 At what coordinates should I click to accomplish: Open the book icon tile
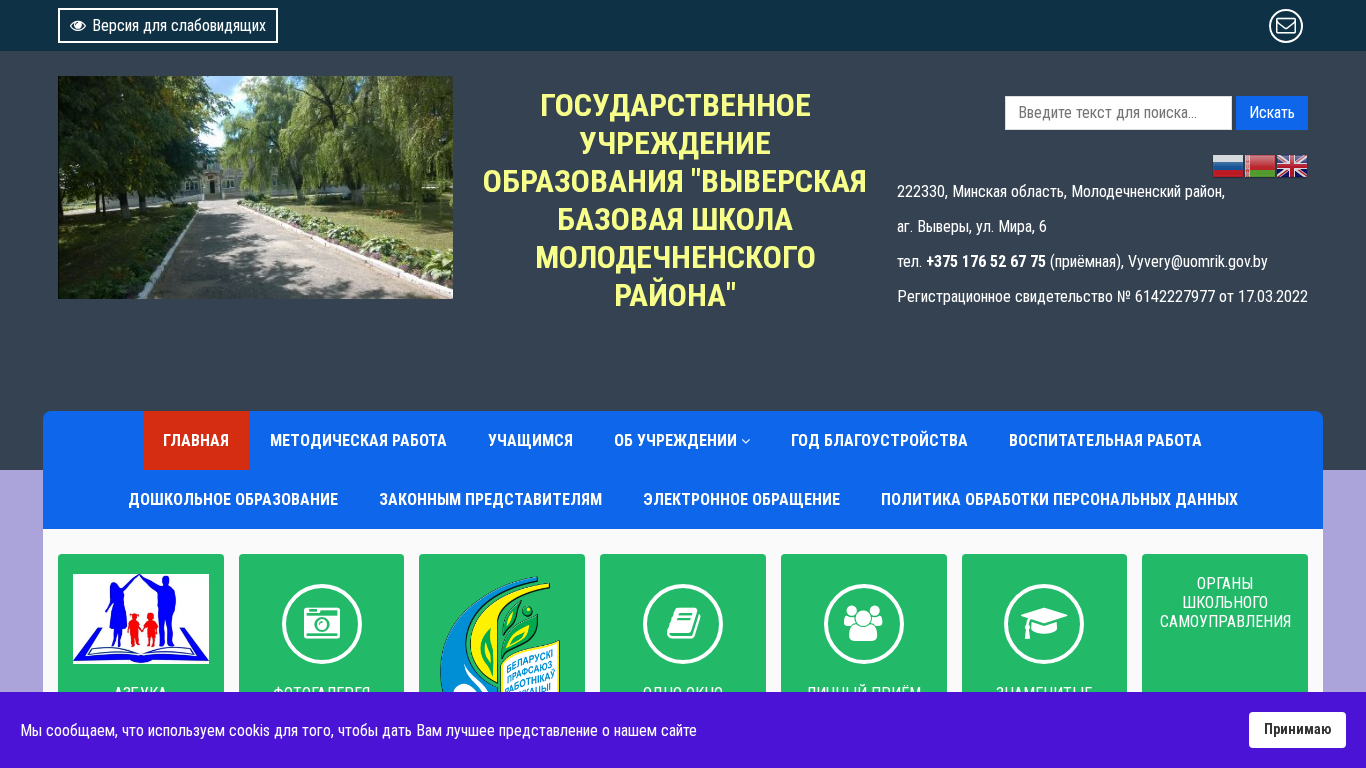click(x=682, y=623)
